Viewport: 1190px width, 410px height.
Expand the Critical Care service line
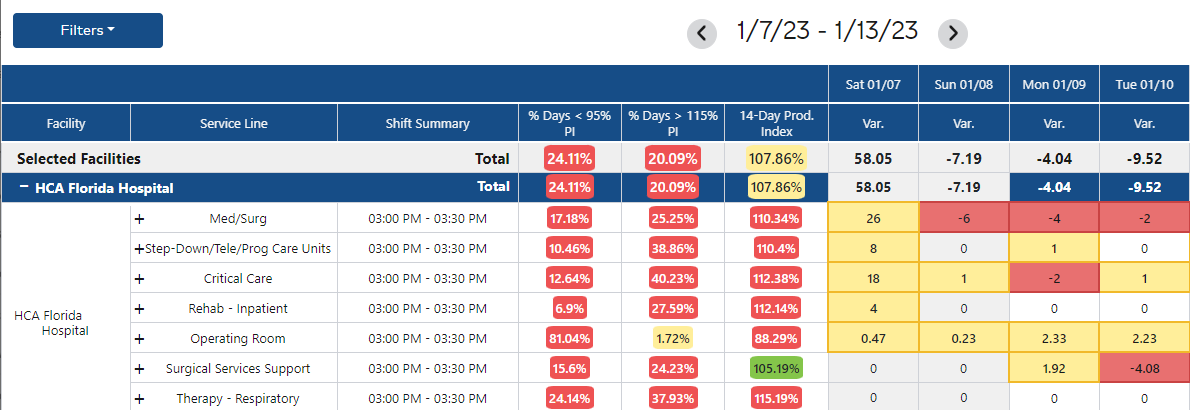click(140, 279)
